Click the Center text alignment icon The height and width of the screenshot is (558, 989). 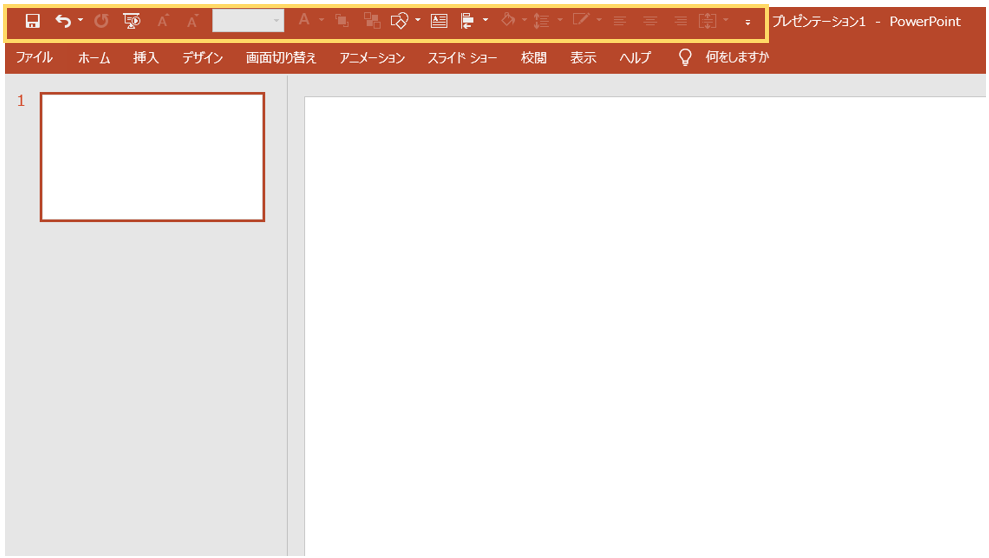tap(650, 21)
